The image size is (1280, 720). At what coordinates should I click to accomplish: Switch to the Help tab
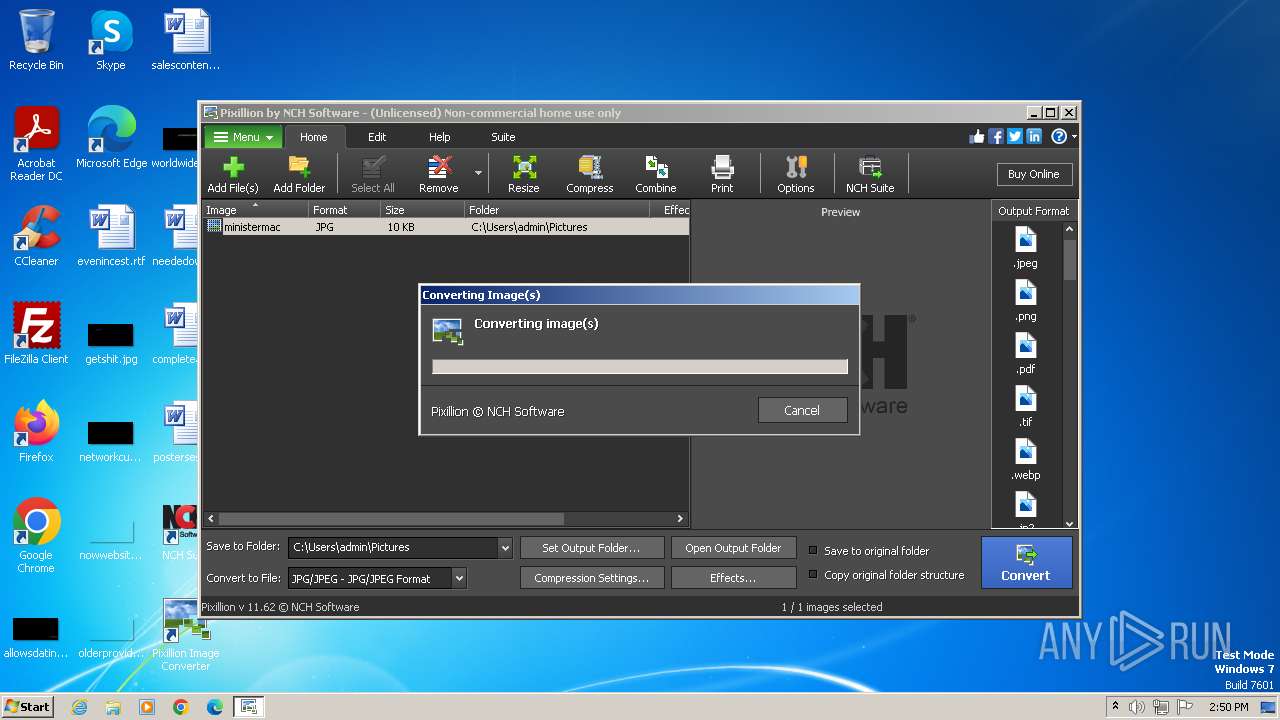[440, 137]
